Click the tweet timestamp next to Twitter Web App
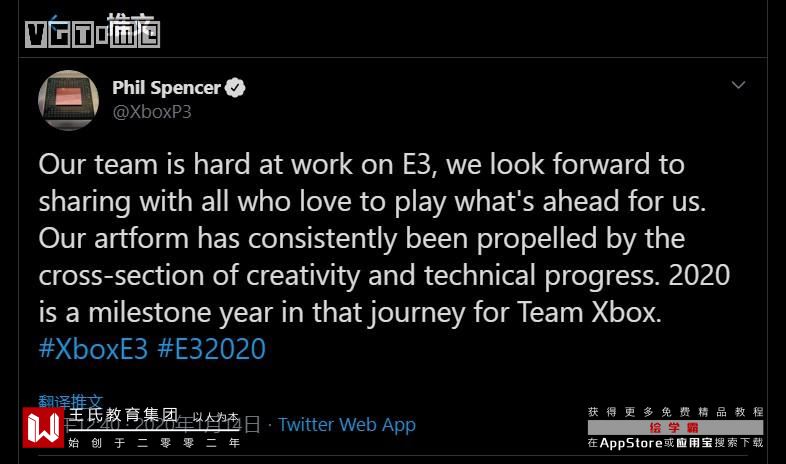 pos(200,425)
